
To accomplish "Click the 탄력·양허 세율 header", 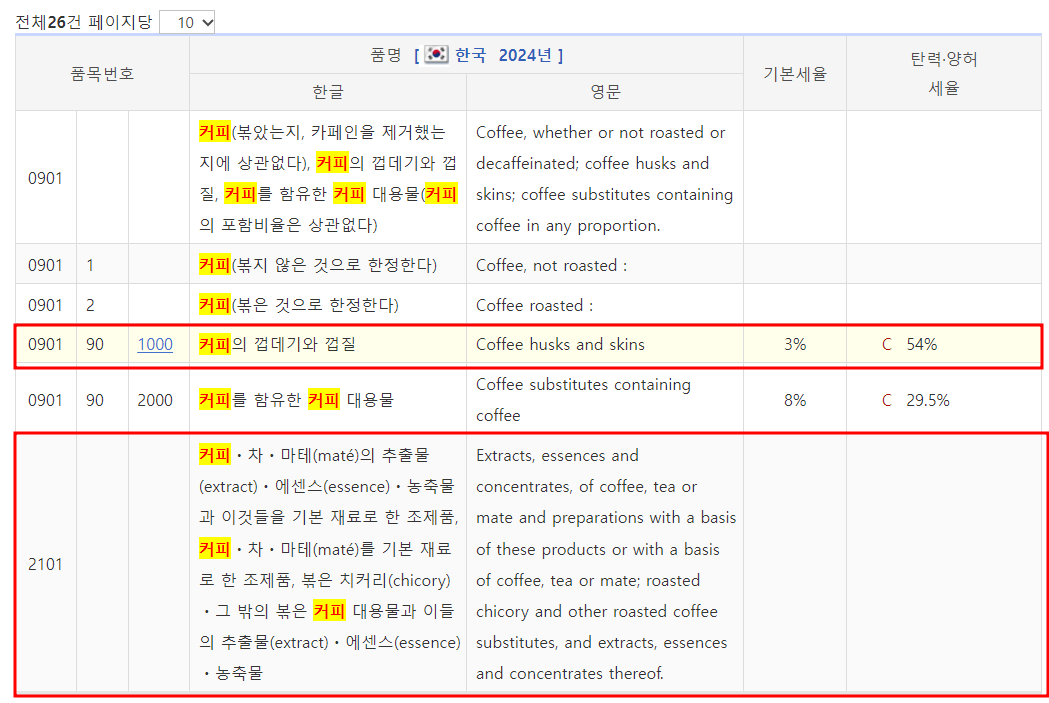I will click(946, 73).
